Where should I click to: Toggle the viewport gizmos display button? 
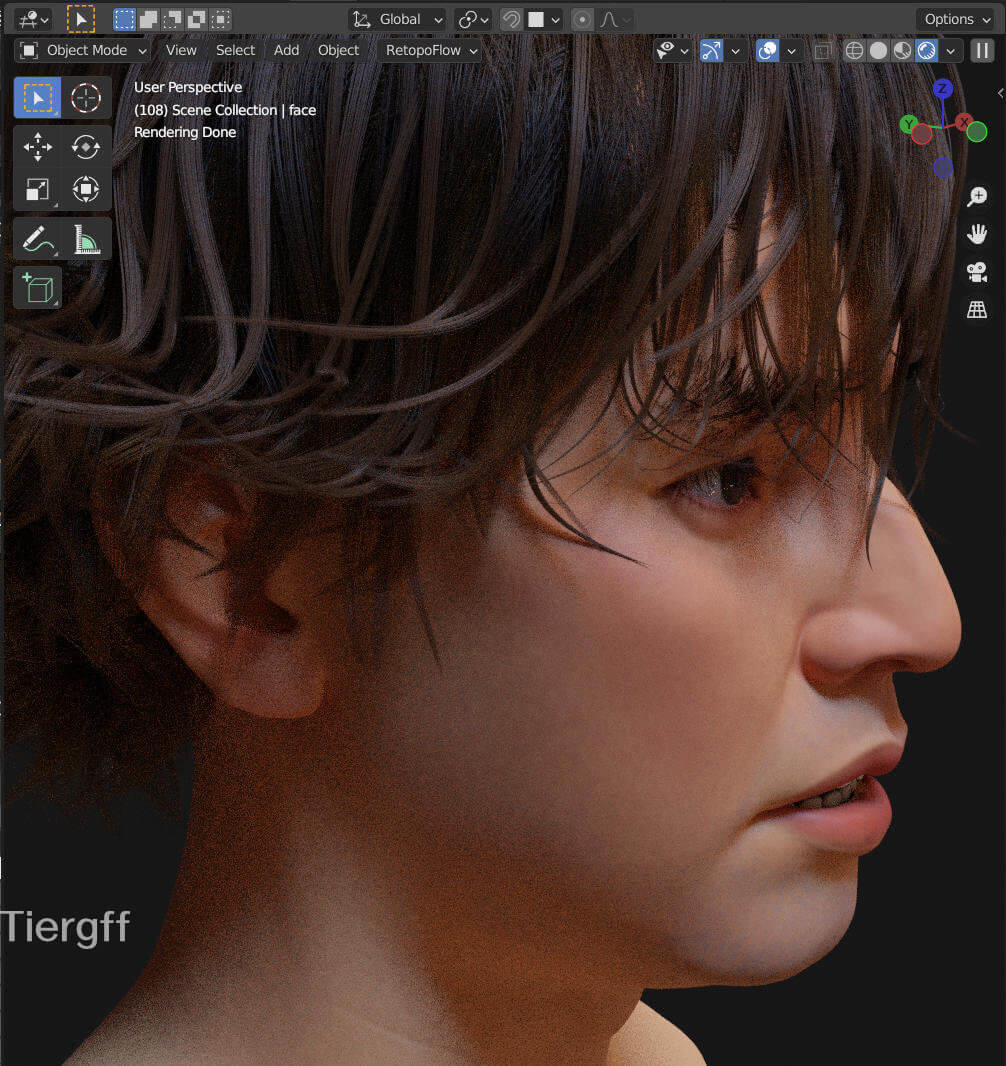tap(711, 50)
